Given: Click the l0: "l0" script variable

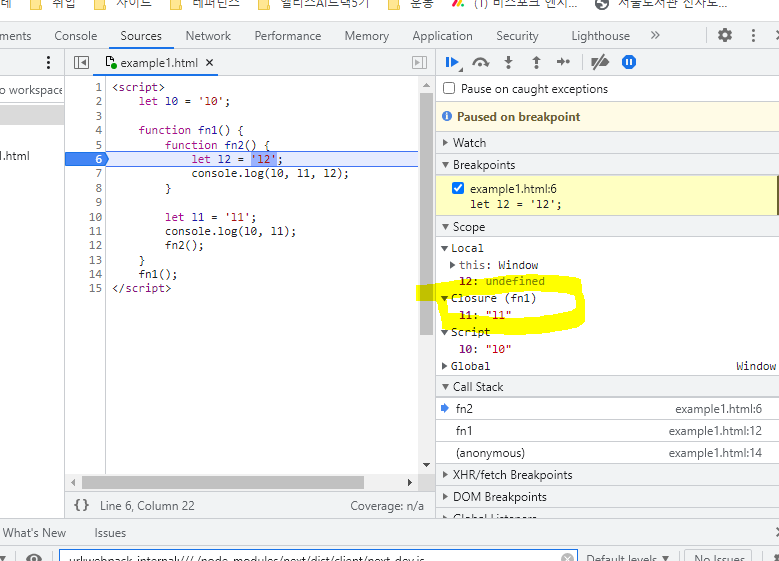Looking at the screenshot, I should (485, 349).
